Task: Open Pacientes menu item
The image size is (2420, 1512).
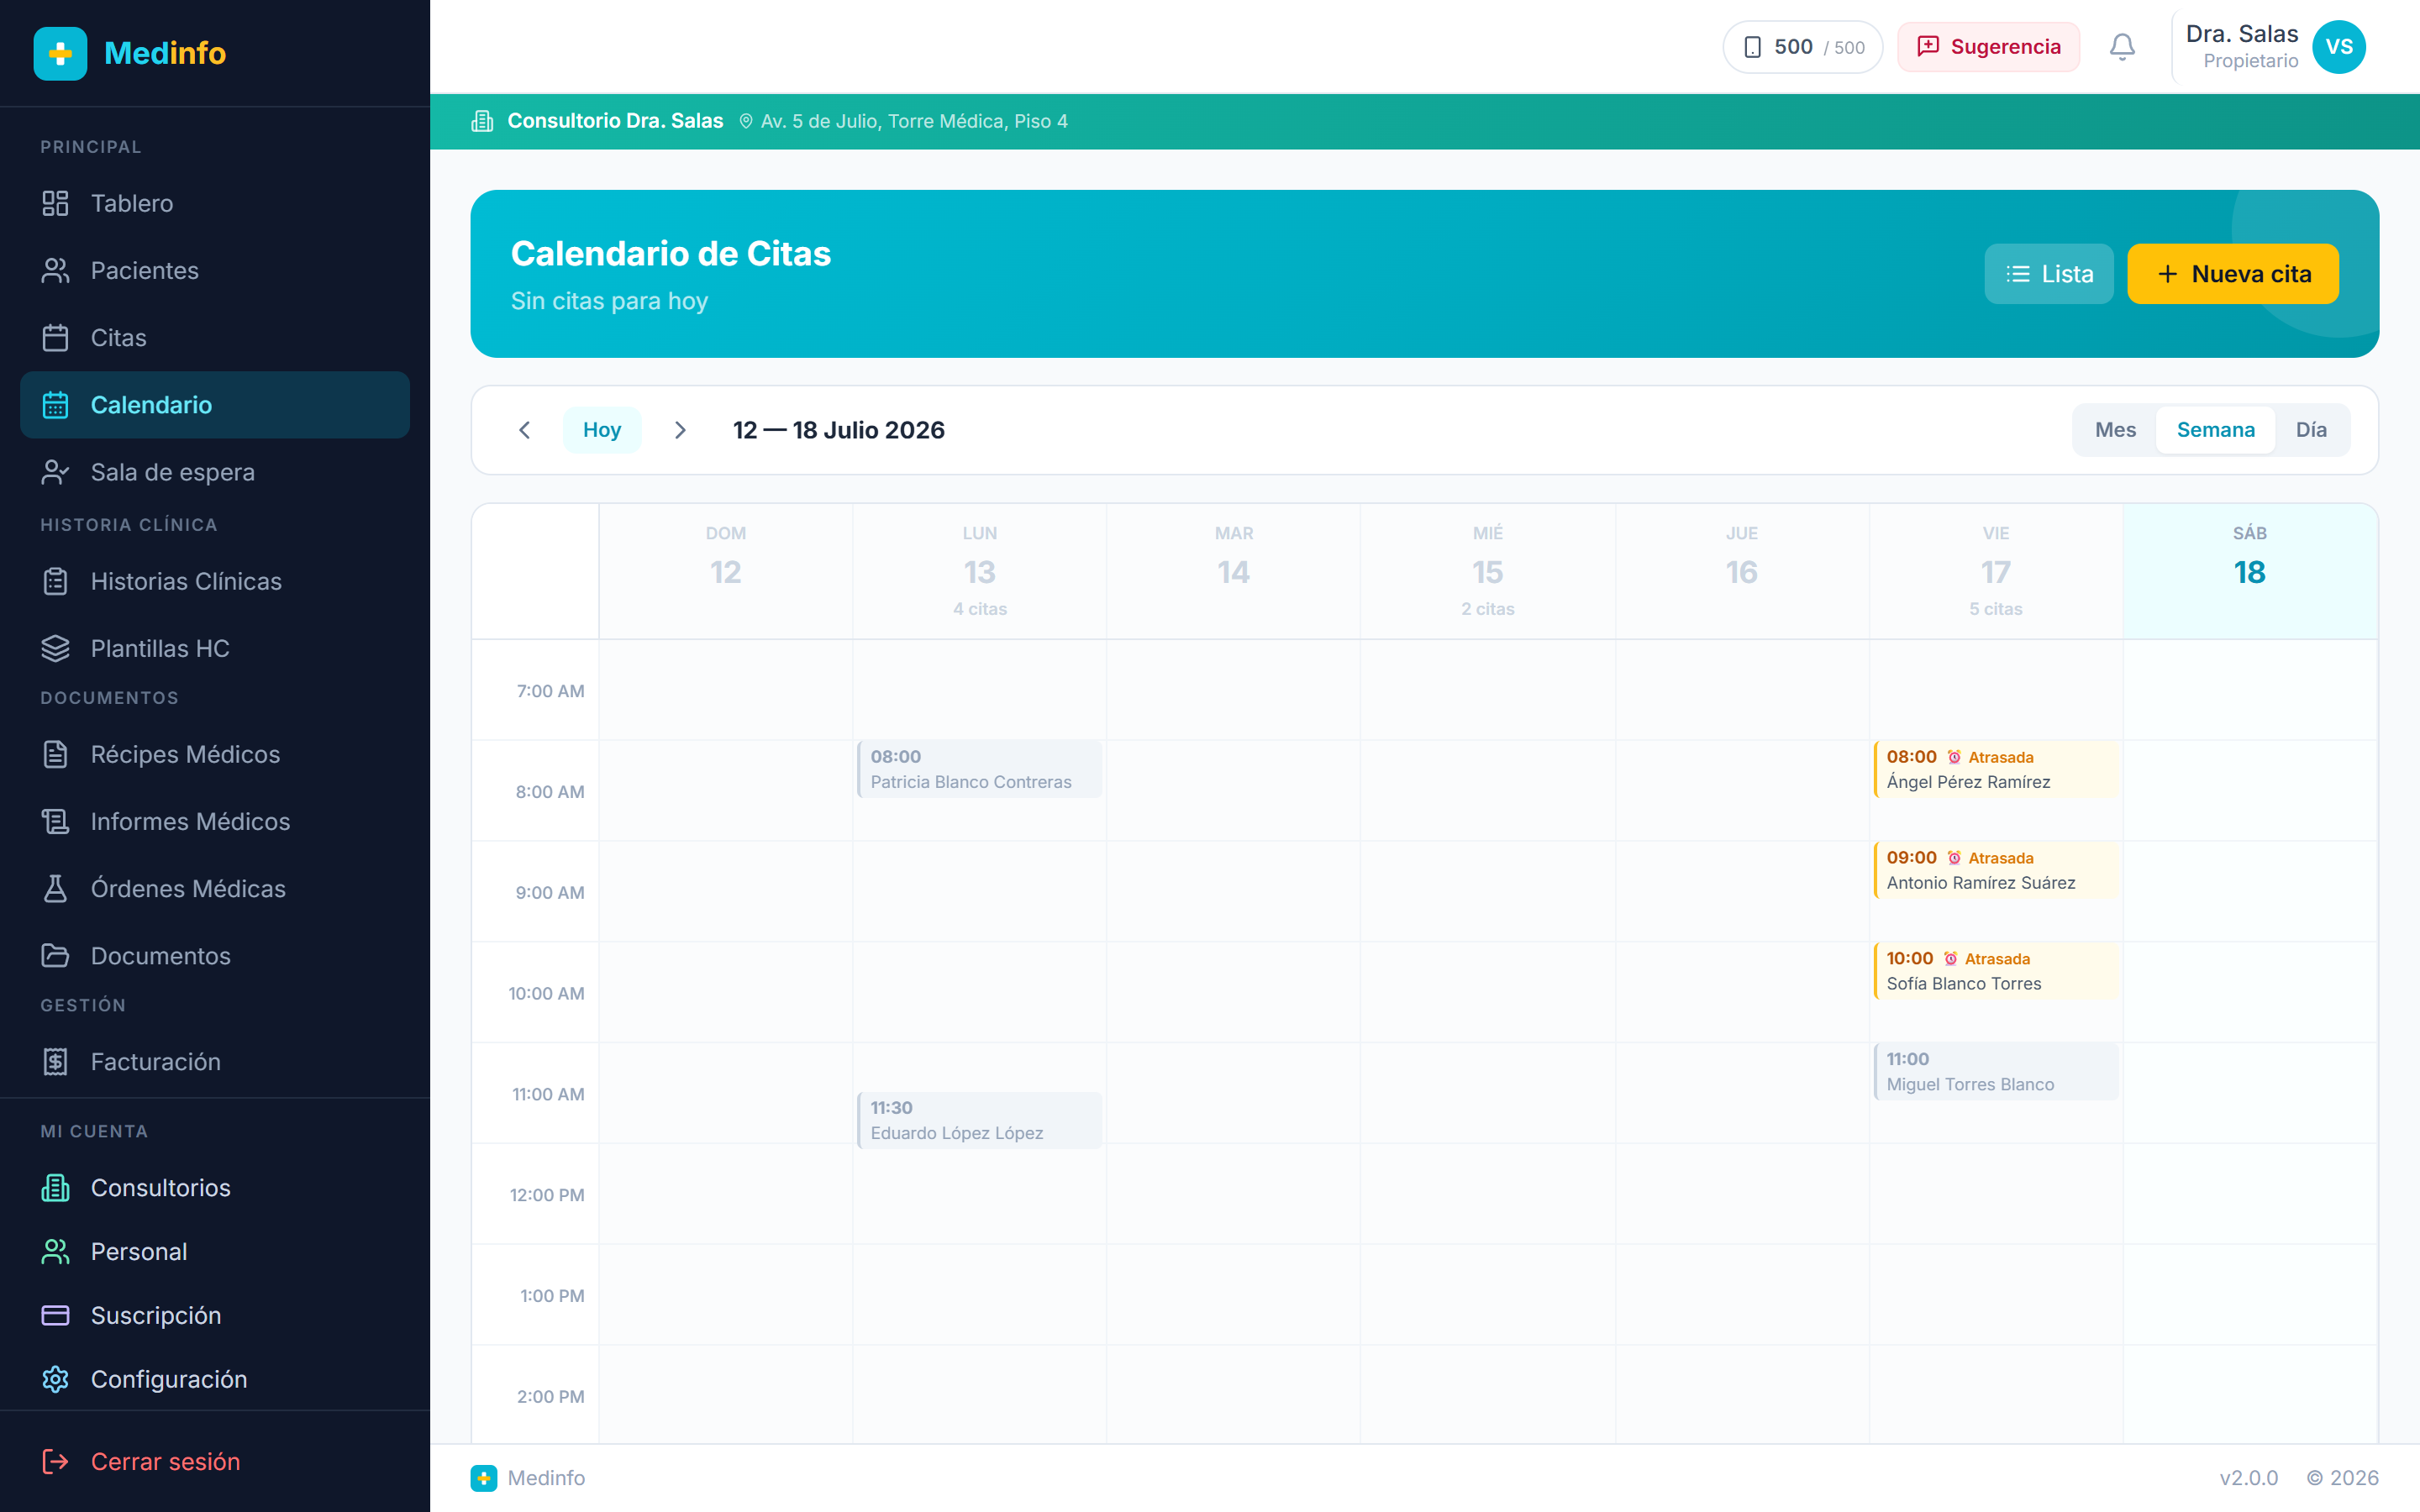Action: tap(215, 270)
